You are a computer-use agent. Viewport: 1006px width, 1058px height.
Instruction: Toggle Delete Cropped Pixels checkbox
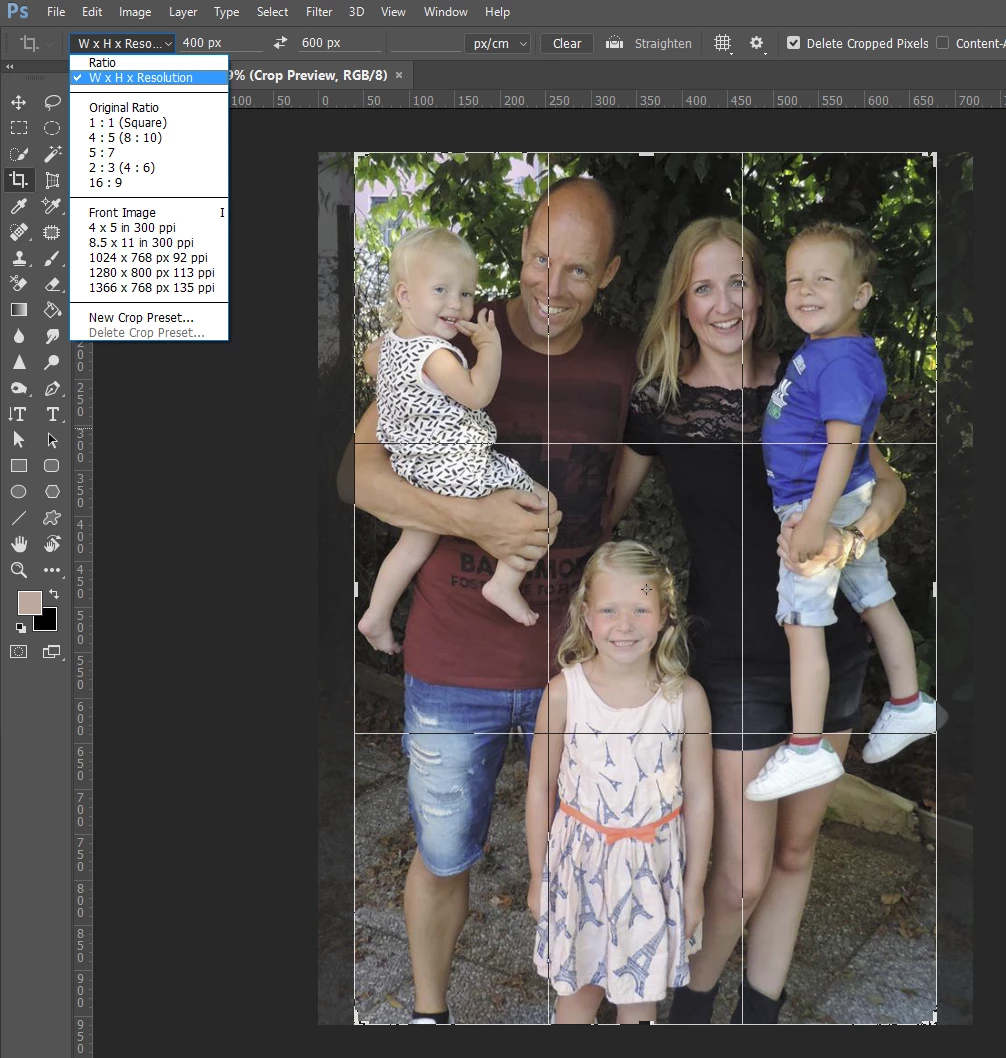(x=793, y=43)
